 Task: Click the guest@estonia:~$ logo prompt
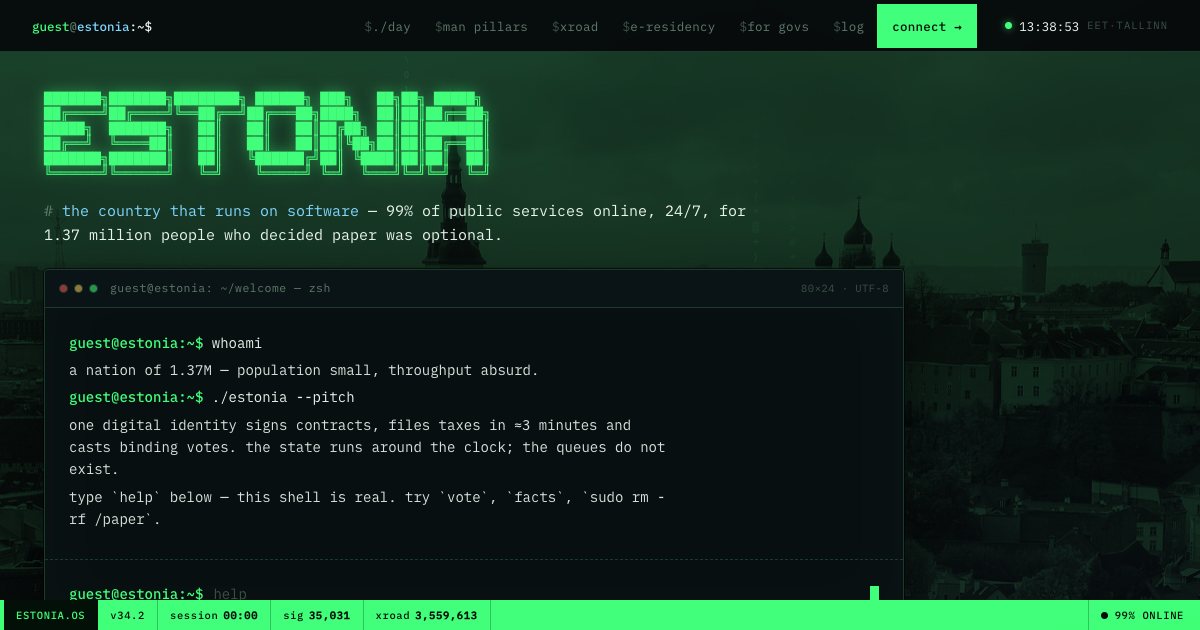pos(92,27)
